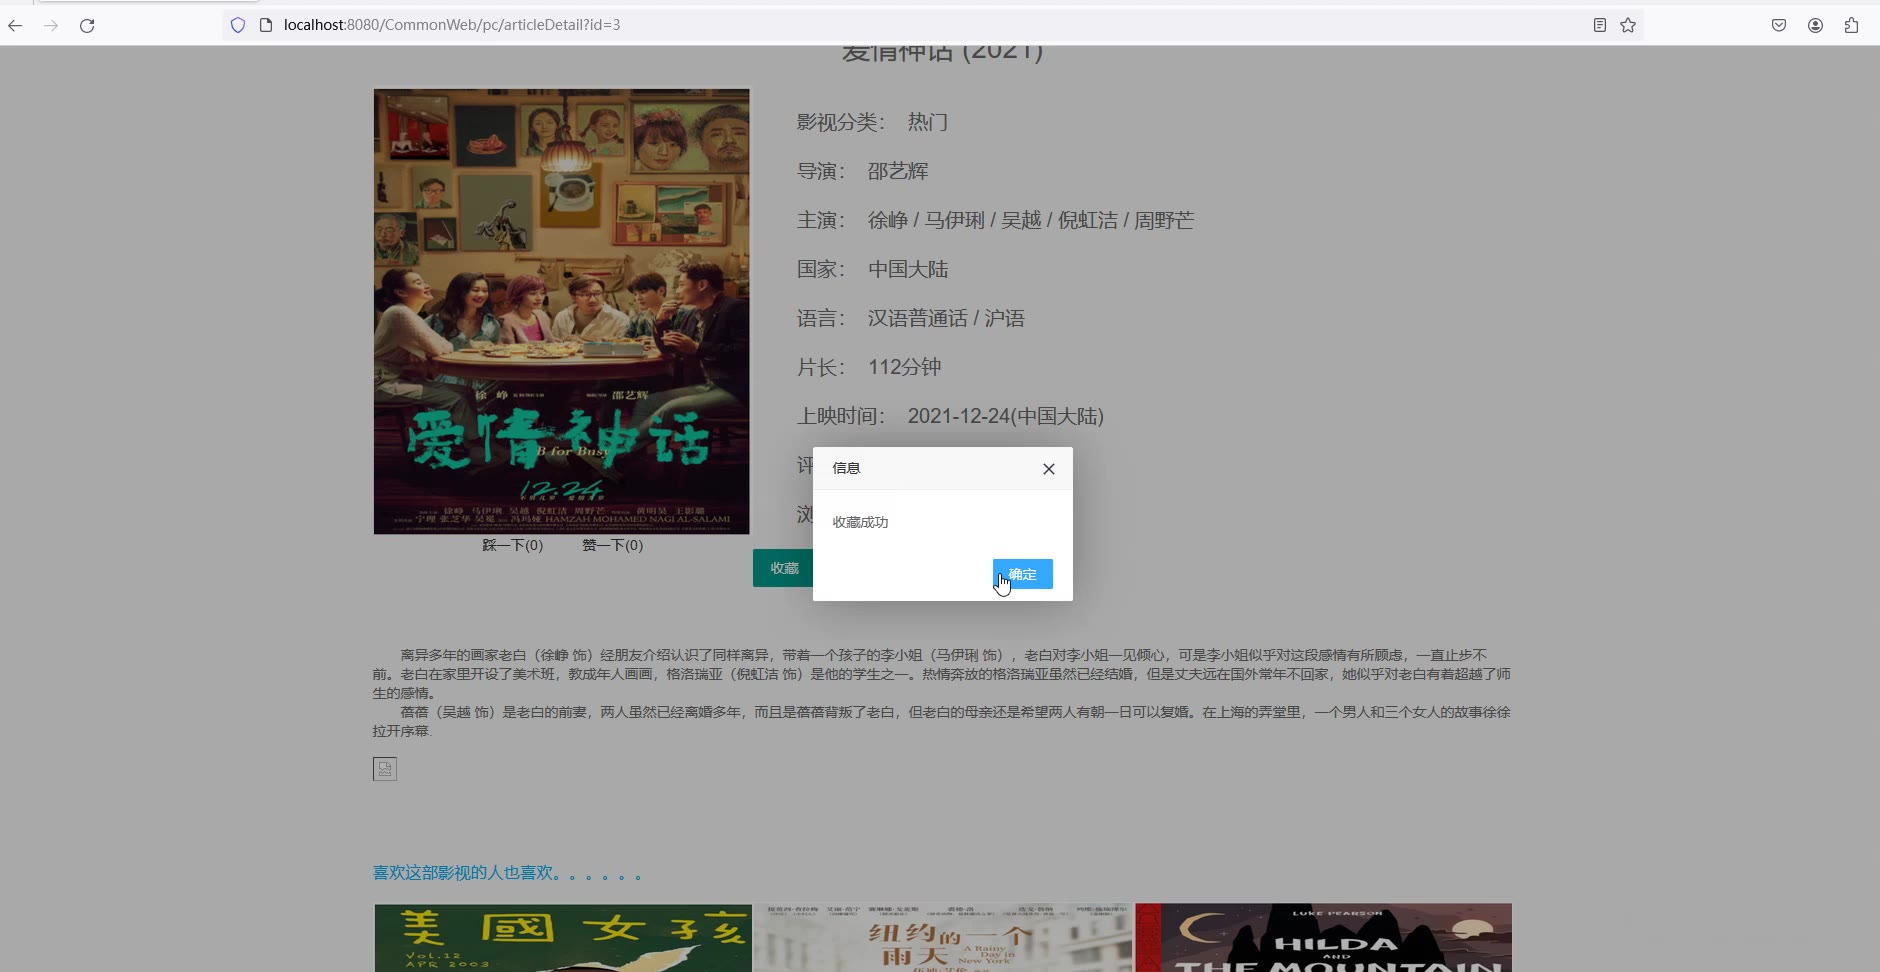Click the language value 汉语普通话 / 沪语

[x=946, y=318]
